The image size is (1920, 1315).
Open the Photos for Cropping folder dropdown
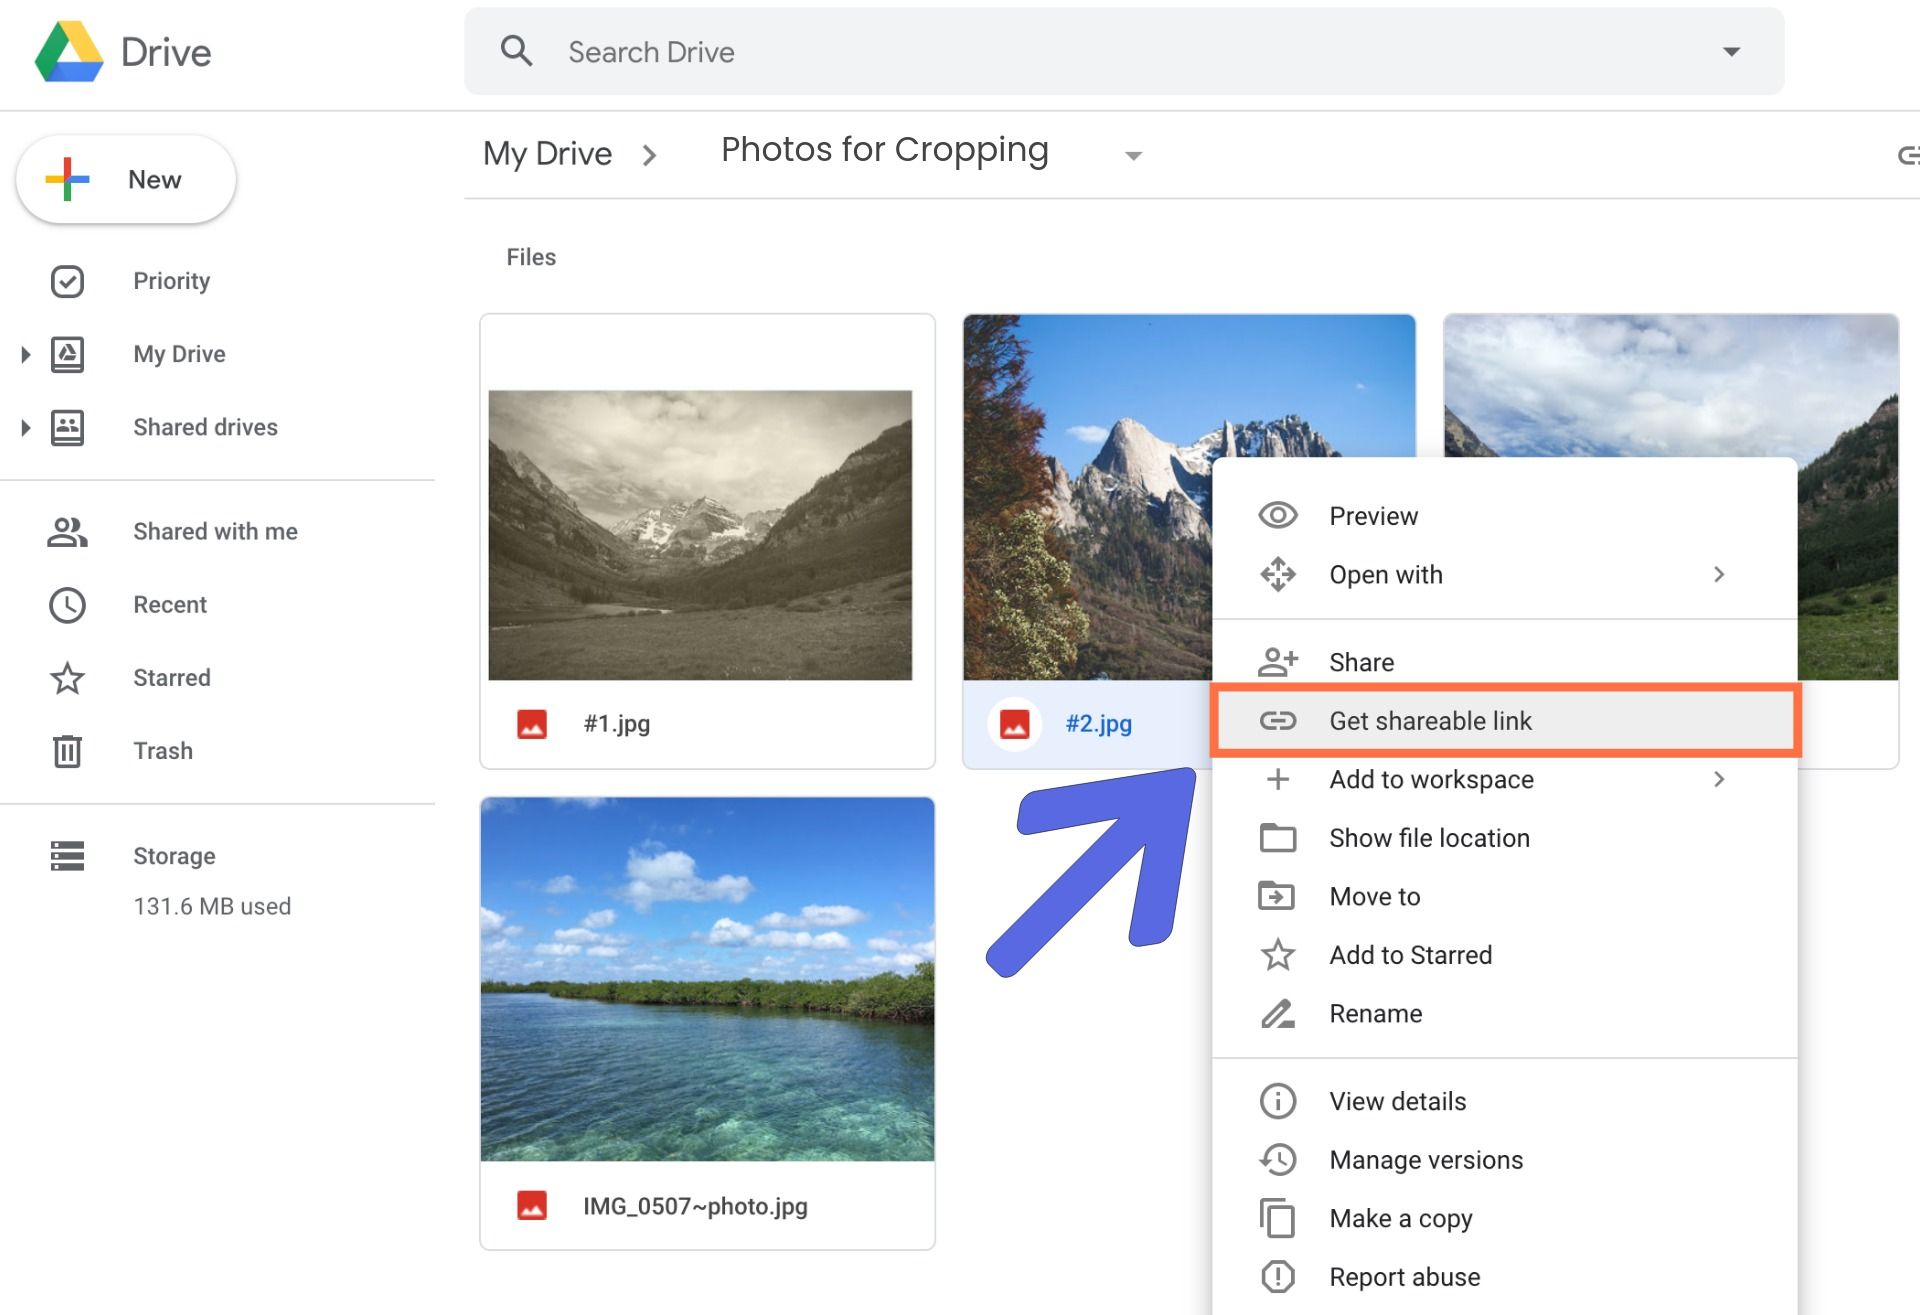1133,156
